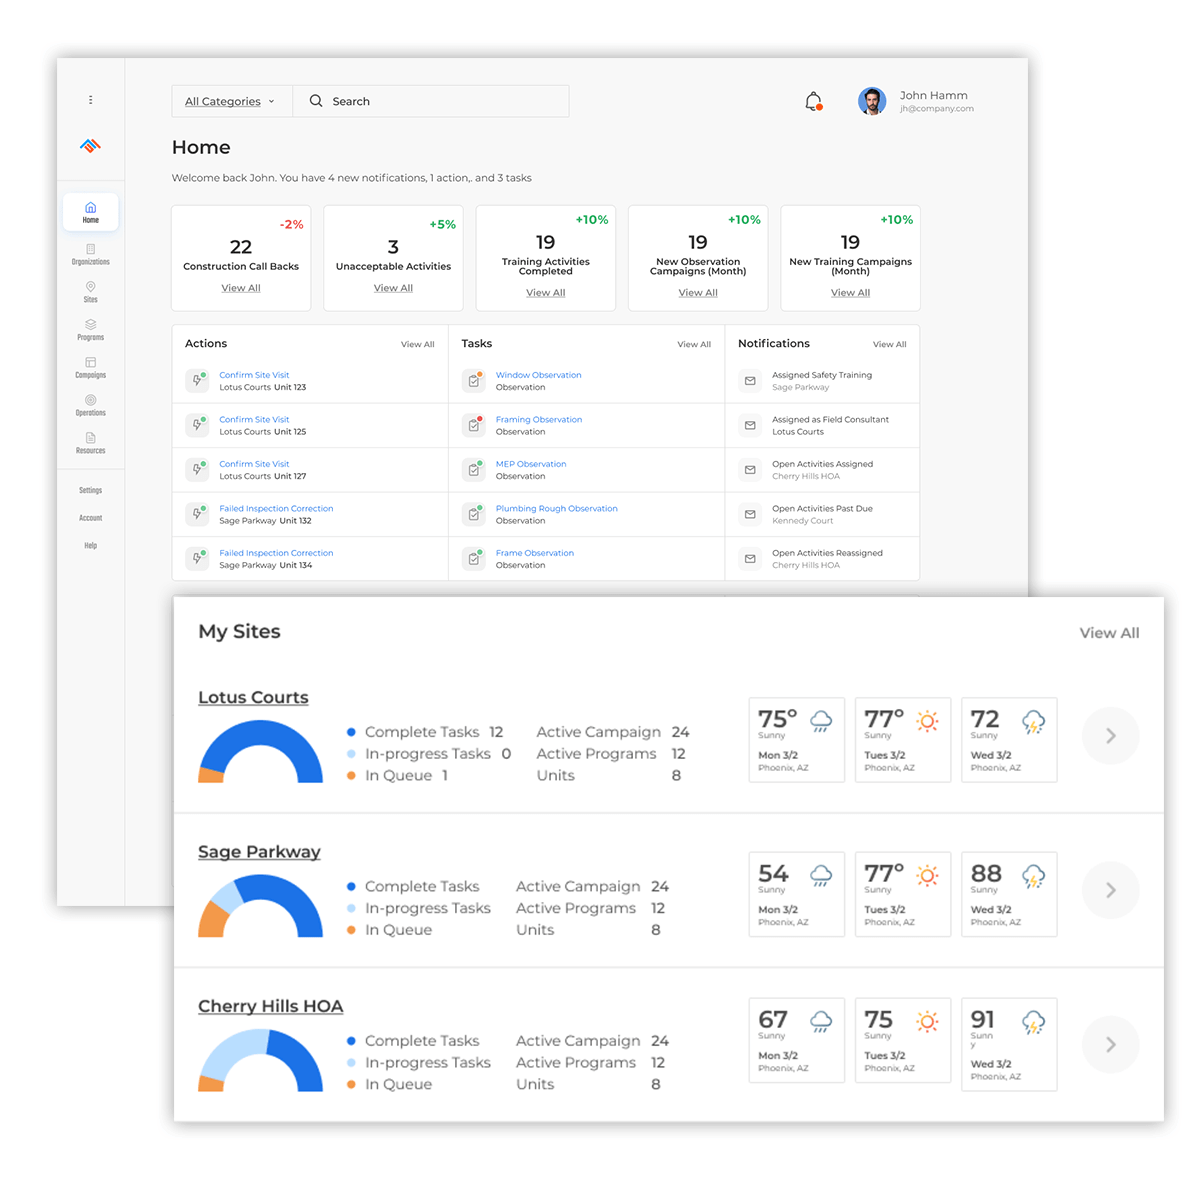Open Confirm Site Visit for Unit 127
The image size is (1200, 1200).
coord(254,464)
